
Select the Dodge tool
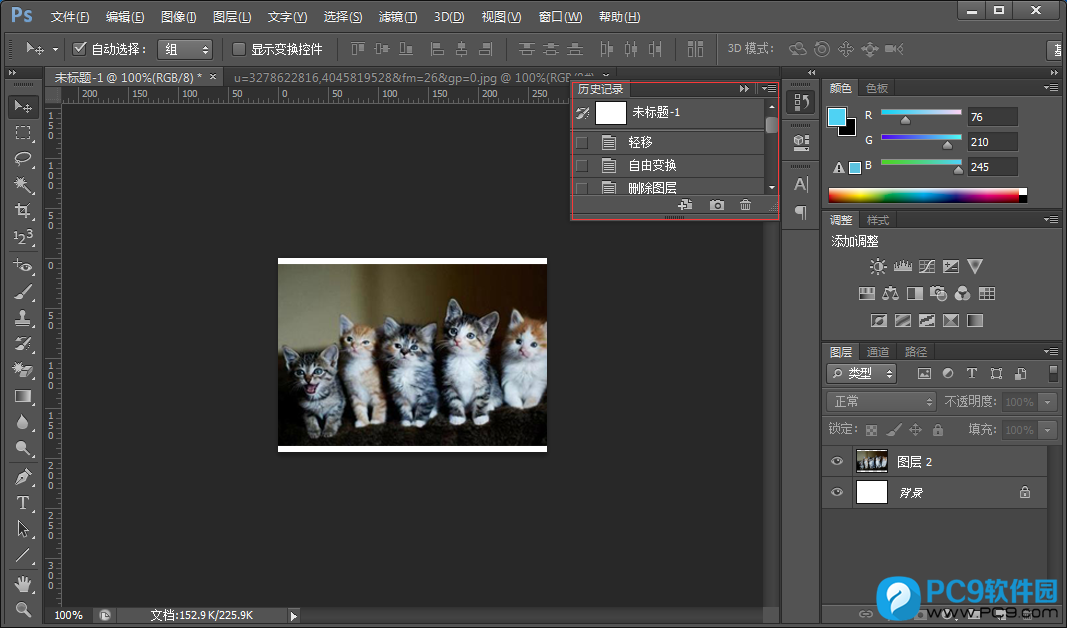(x=23, y=448)
